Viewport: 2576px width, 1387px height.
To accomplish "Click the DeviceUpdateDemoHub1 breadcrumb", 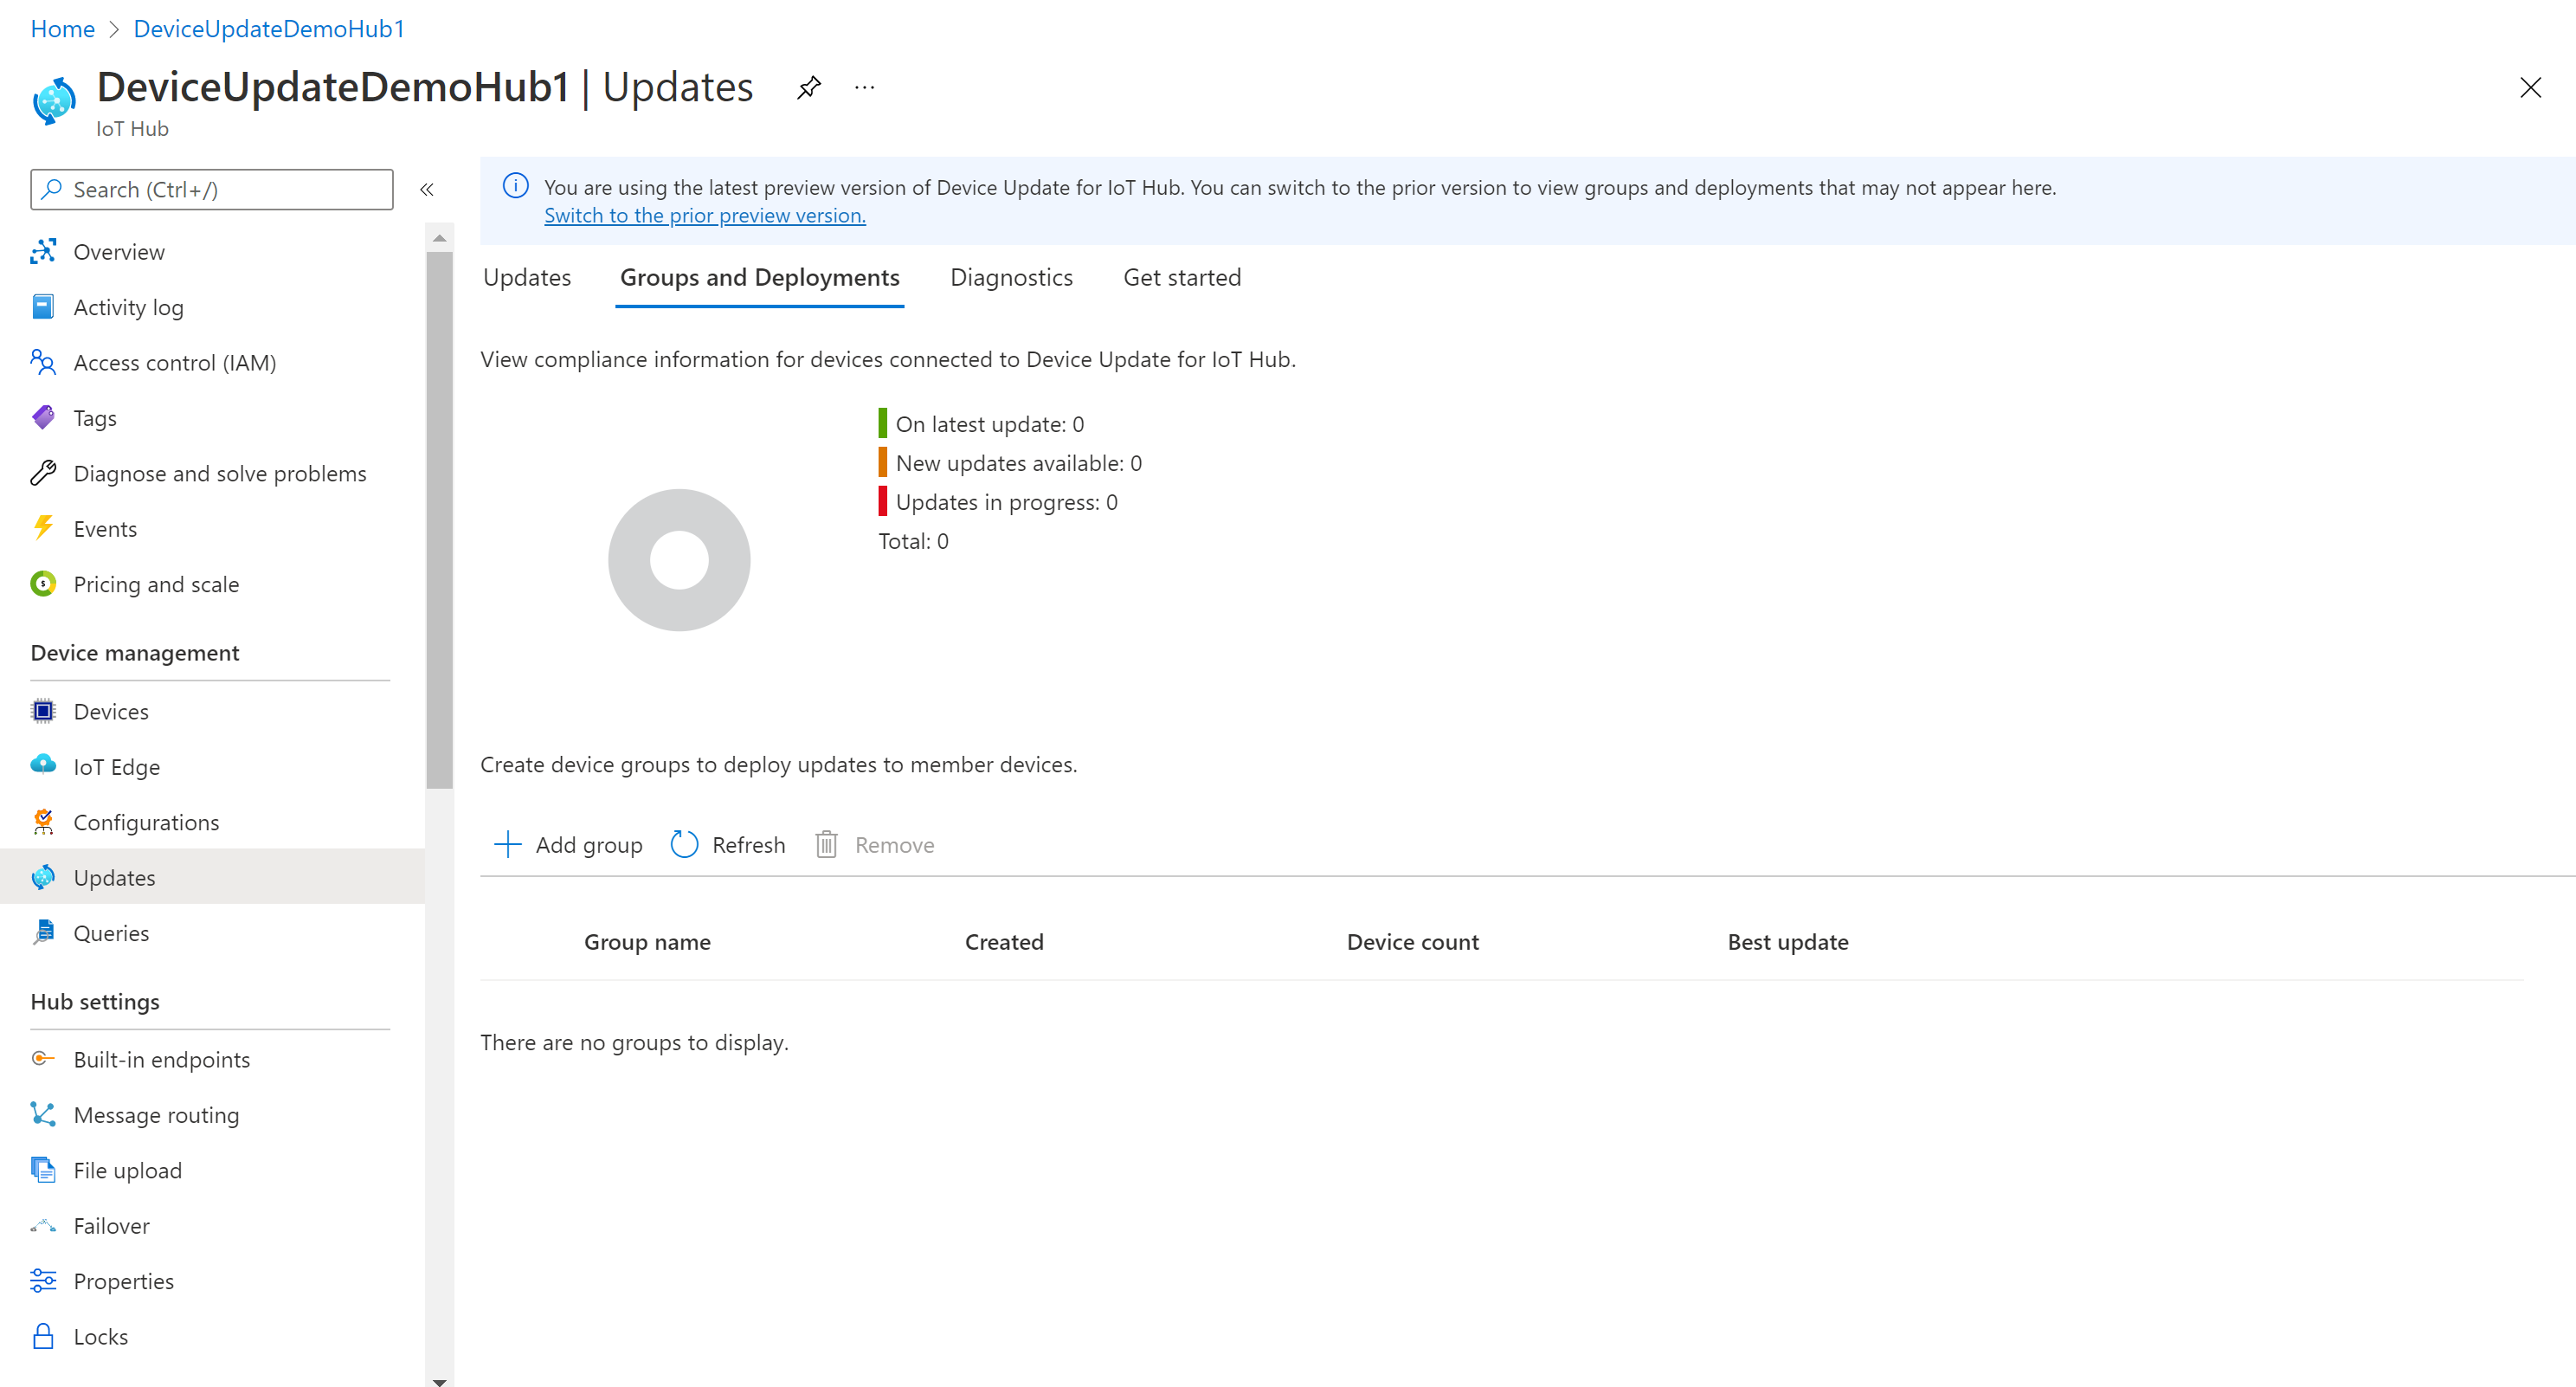I will click(x=268, y=28).
